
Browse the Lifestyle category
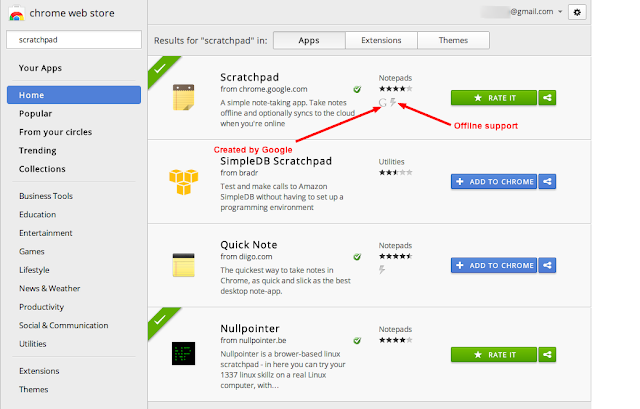34,270
